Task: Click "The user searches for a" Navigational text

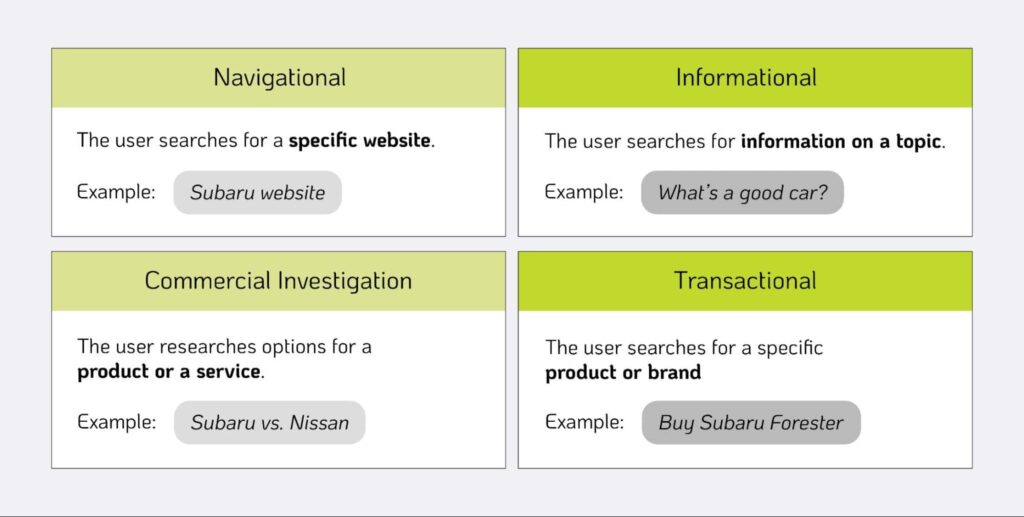Action: 180,141
